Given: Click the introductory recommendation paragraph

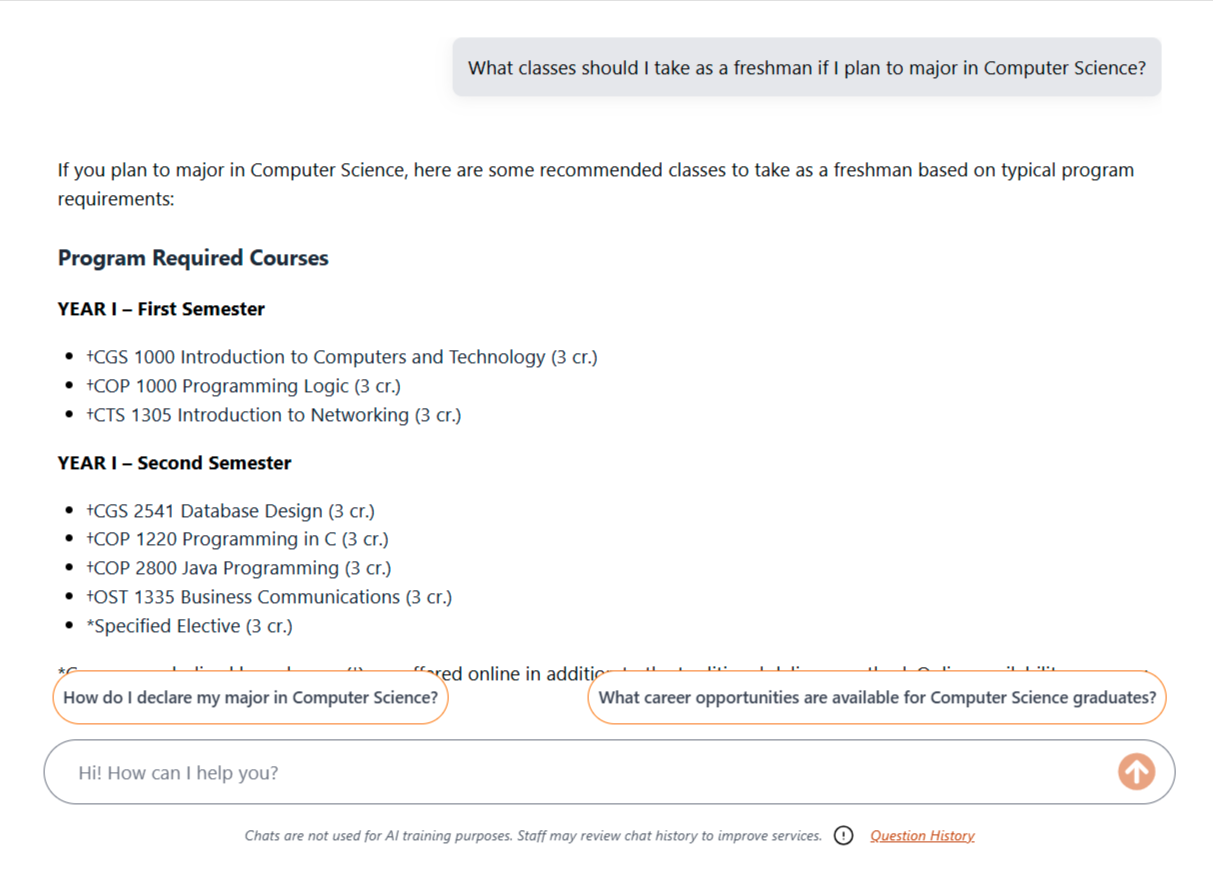Looking at the screenshot, I should [595, 184].
